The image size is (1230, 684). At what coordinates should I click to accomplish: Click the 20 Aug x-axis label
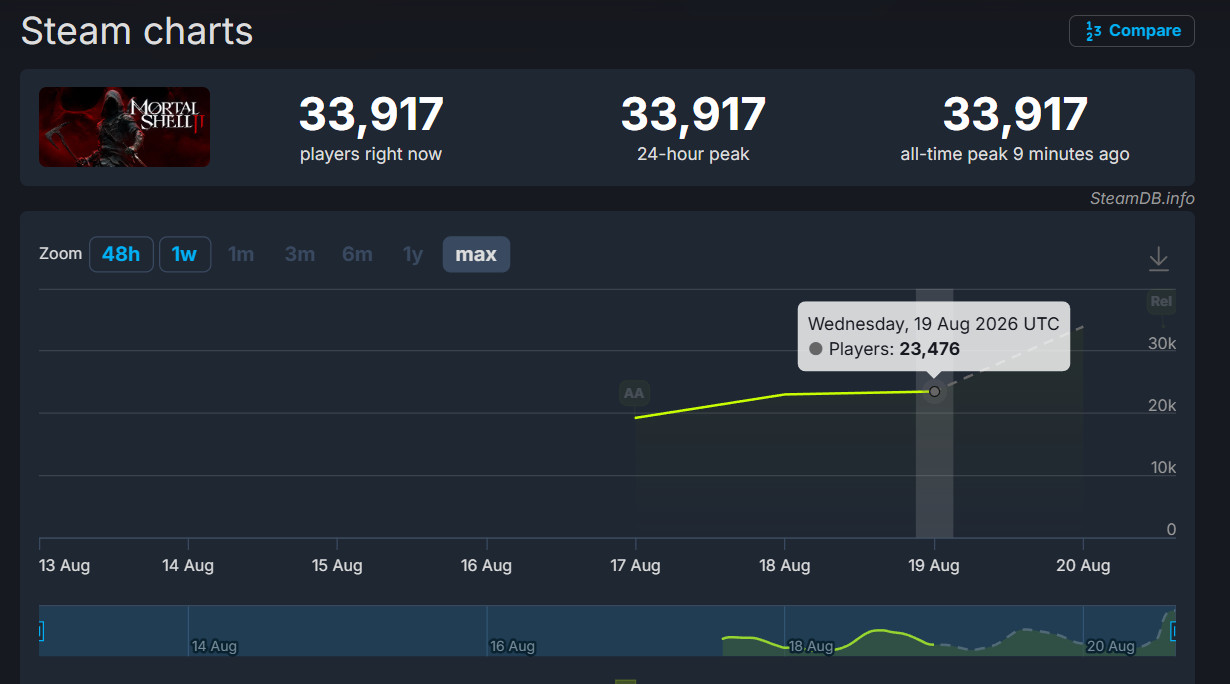(x=1083, y=566)
